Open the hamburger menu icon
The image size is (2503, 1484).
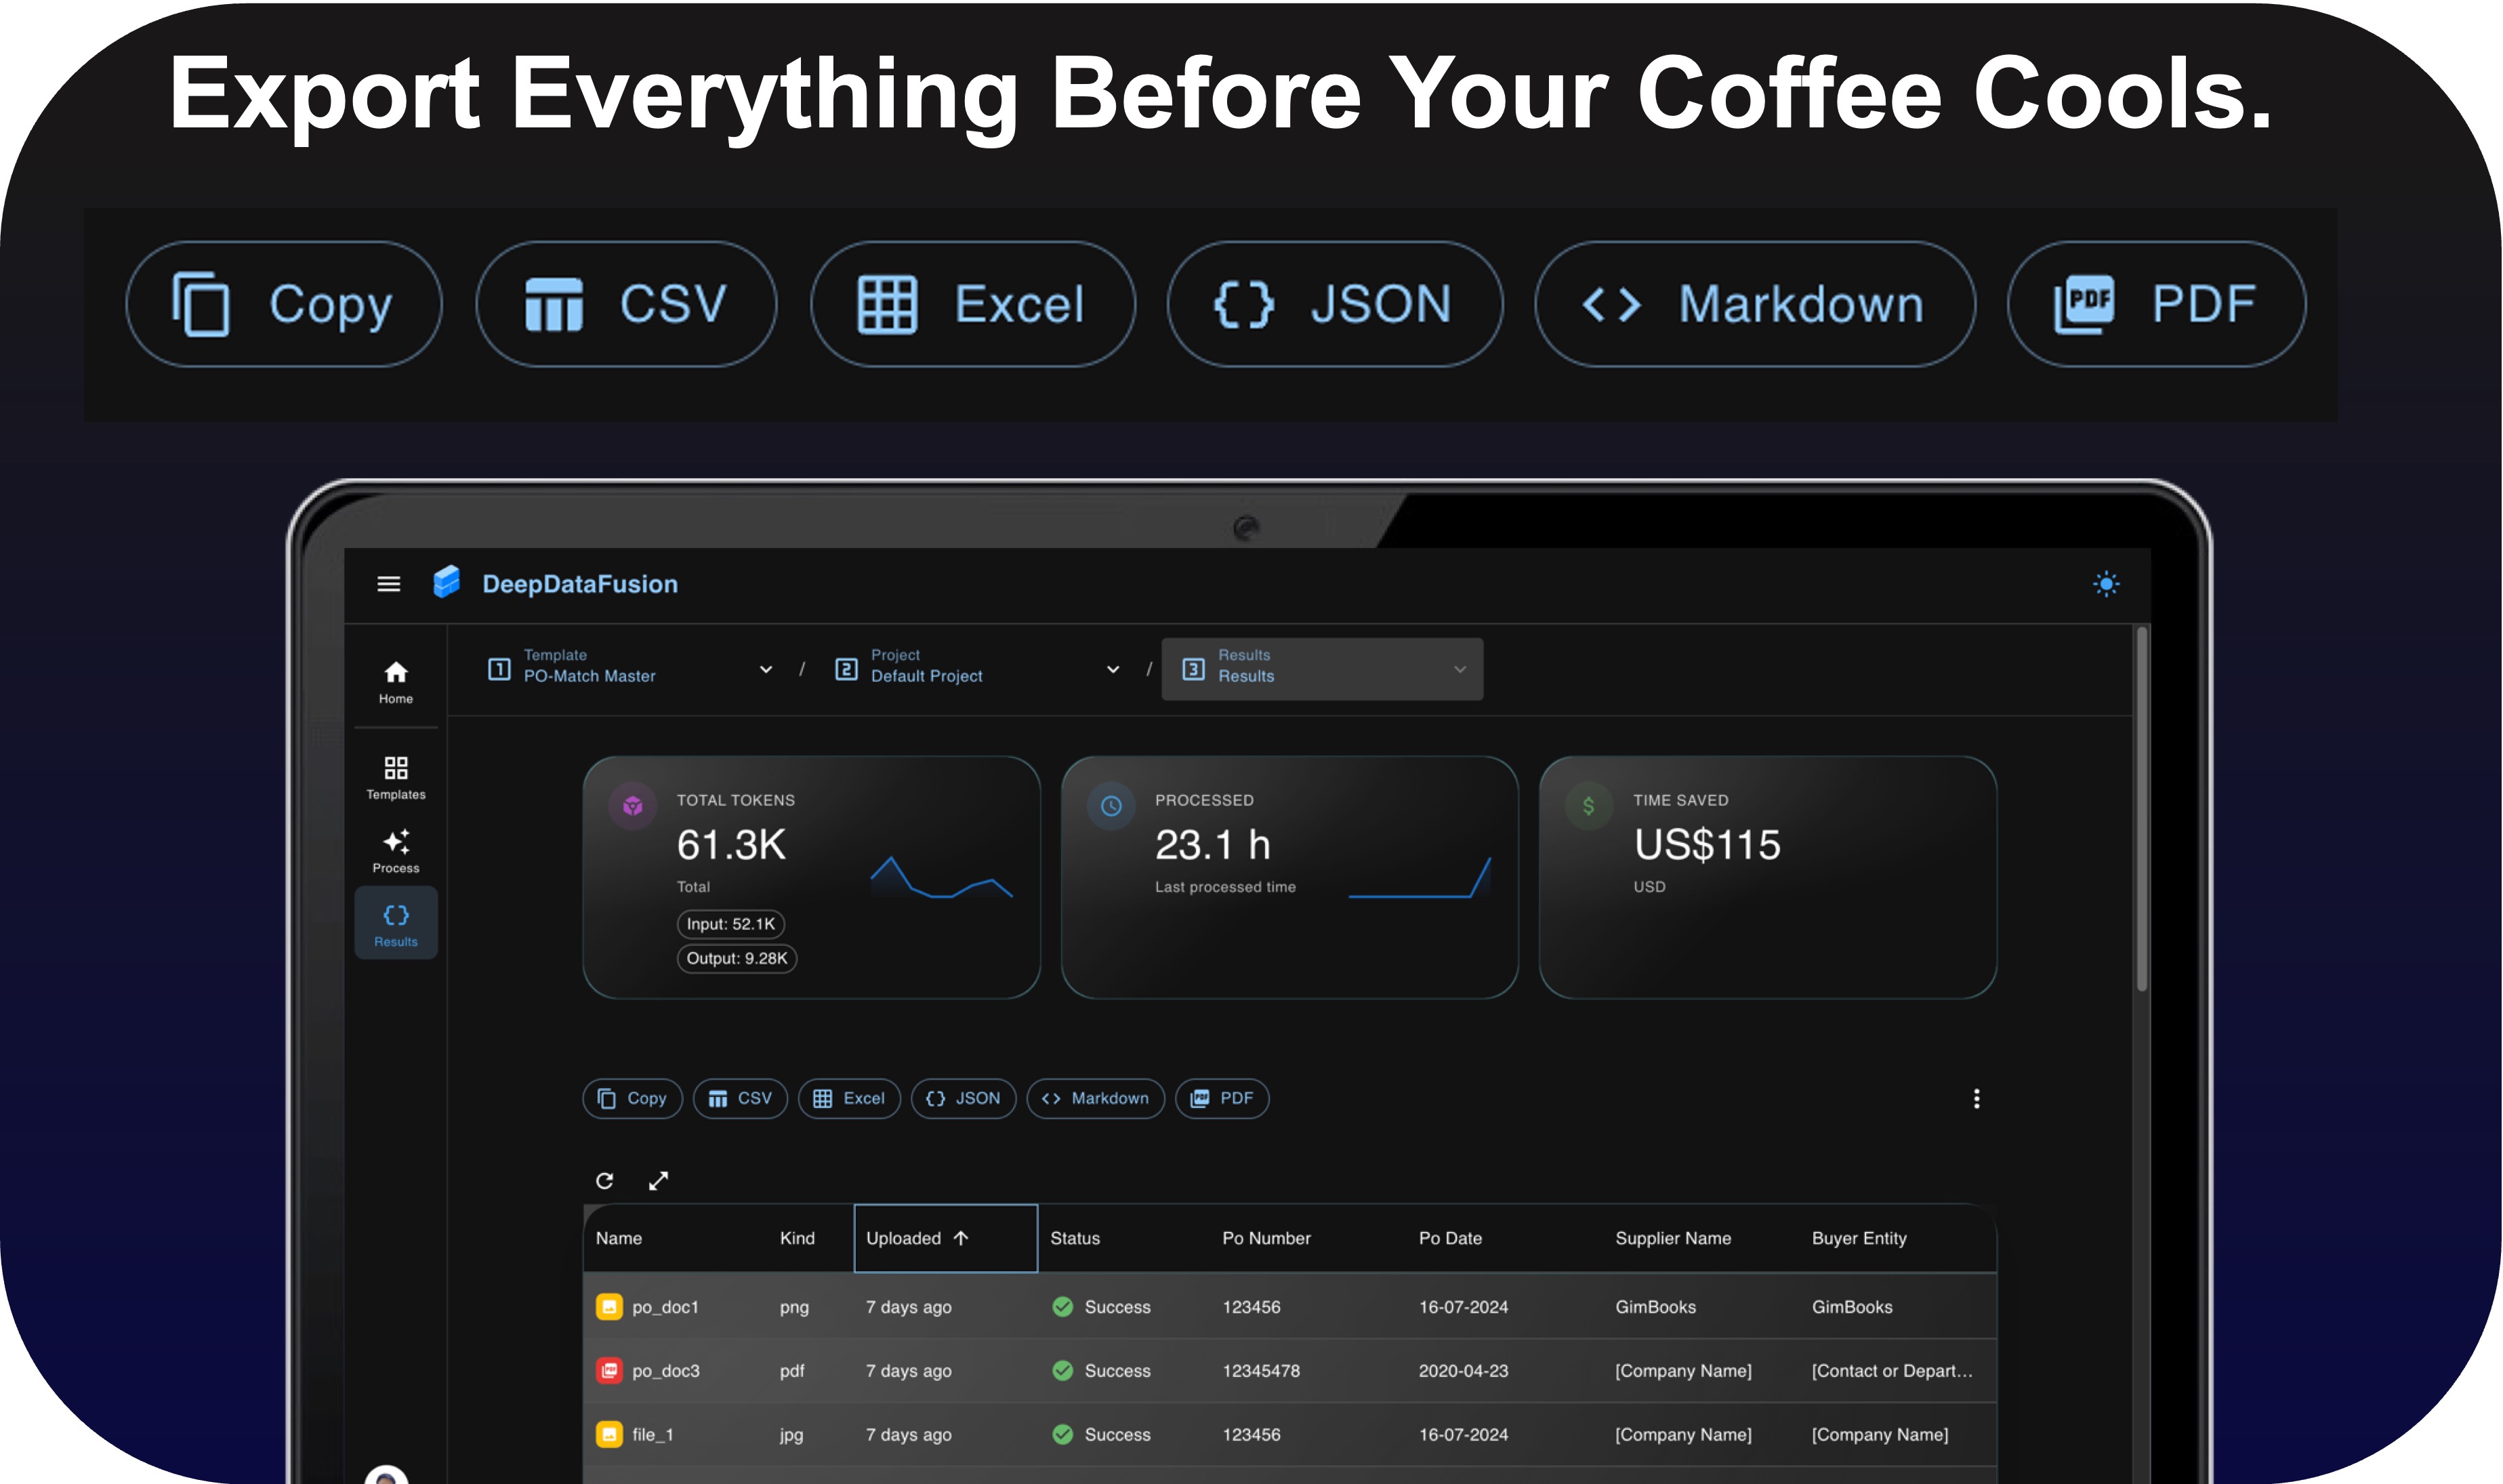388,584
